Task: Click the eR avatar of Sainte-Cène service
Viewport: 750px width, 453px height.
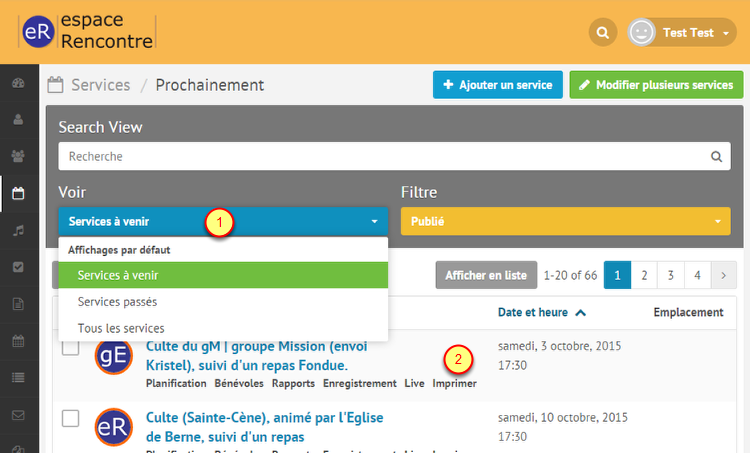Action: click(x=113, y=427)
